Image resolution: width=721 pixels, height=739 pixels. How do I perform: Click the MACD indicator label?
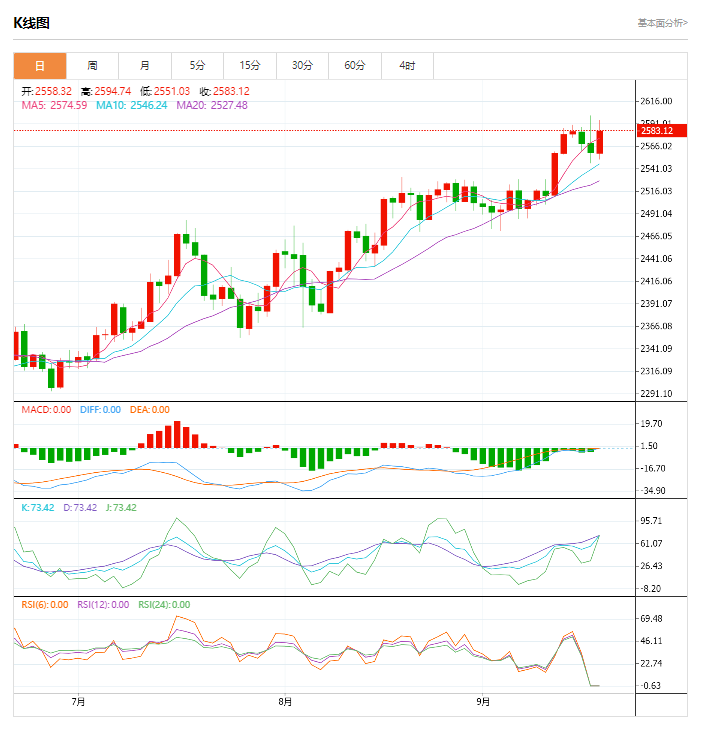tap(46, 410)
